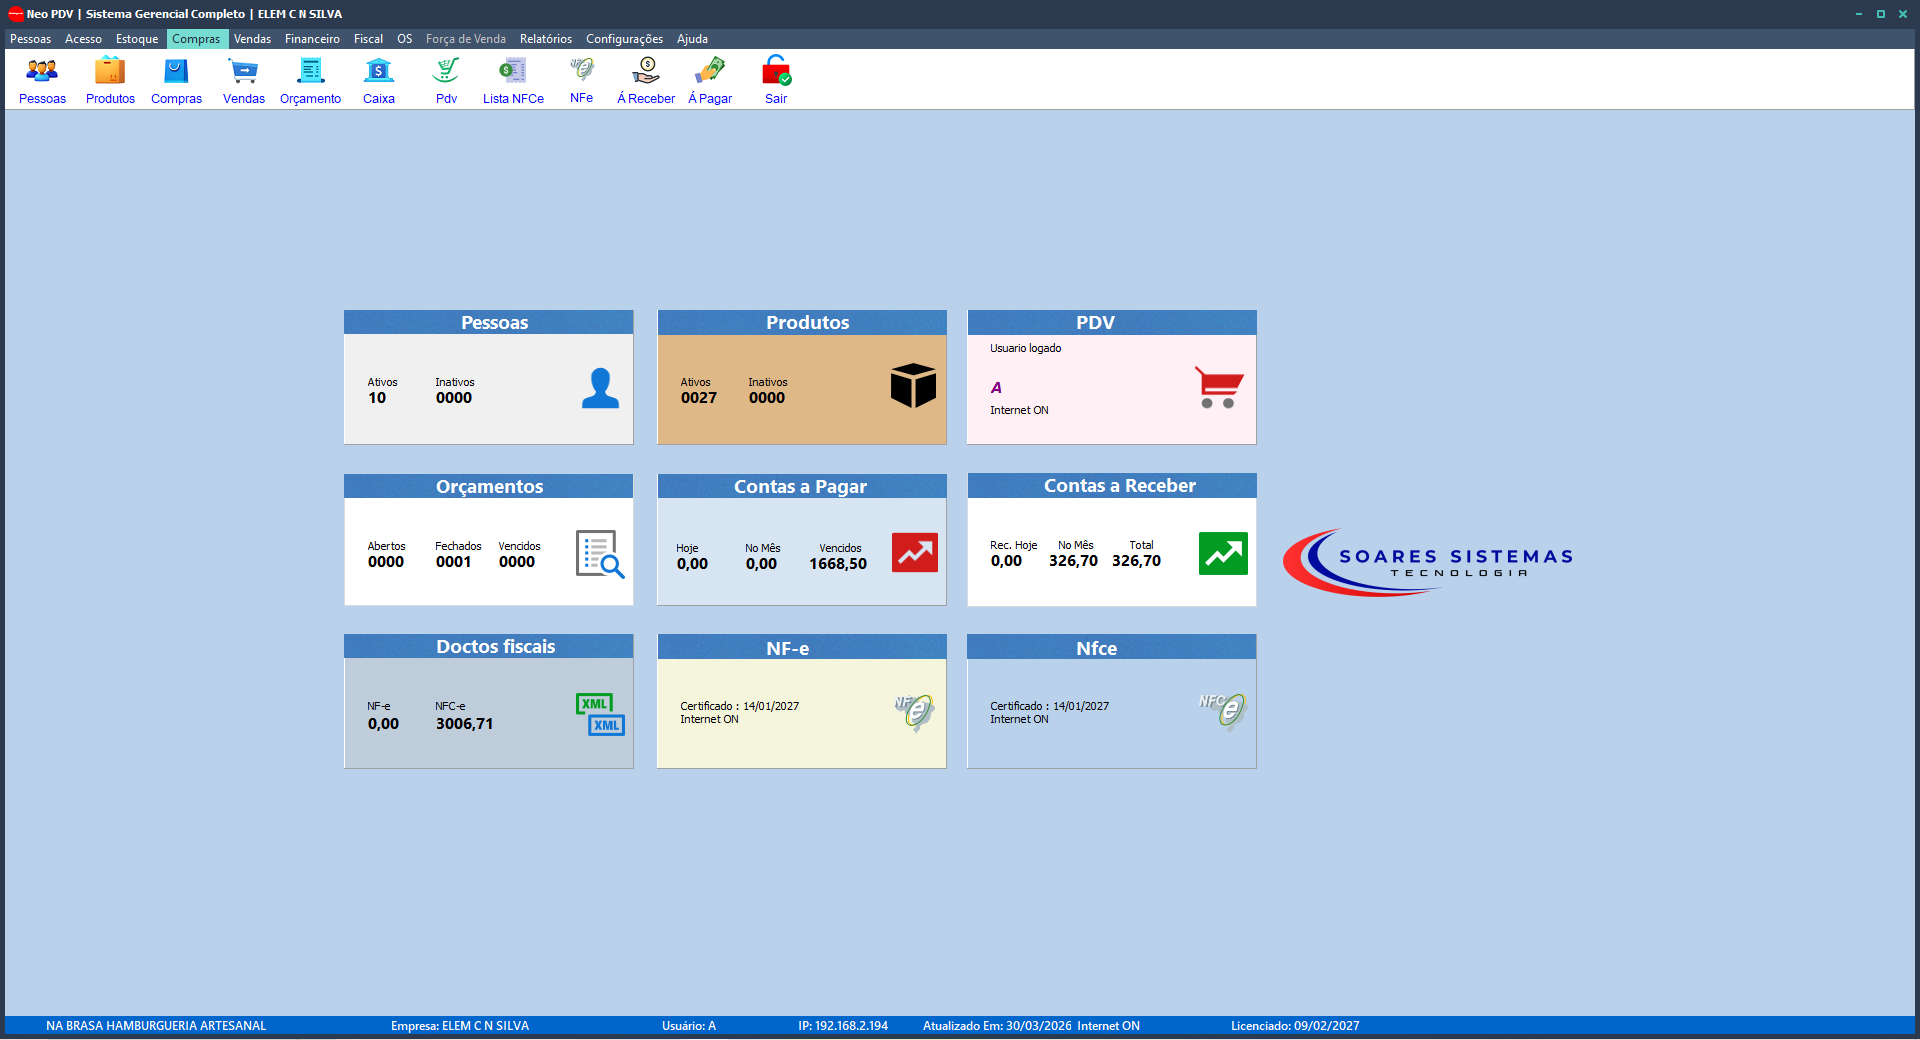The height and width of the screenshot is (1040, 1920).
Task: Click the blue person icon in Pessoas card
Action: point(600,388)
